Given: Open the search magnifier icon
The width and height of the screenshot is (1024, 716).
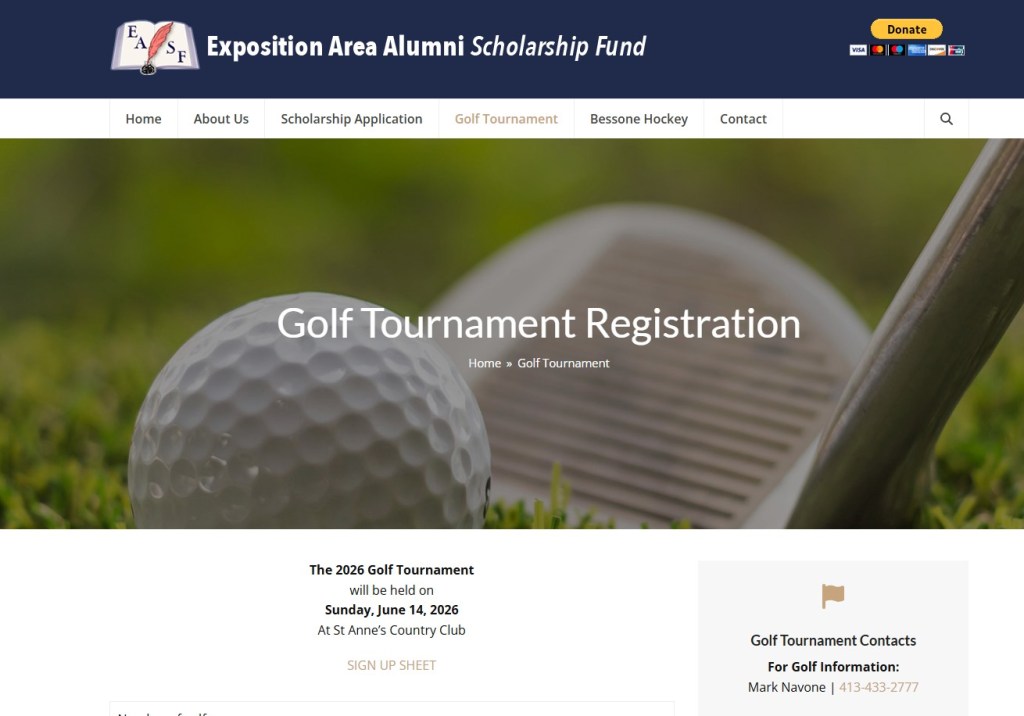Looking at the screenshot, I should (946, 119).
